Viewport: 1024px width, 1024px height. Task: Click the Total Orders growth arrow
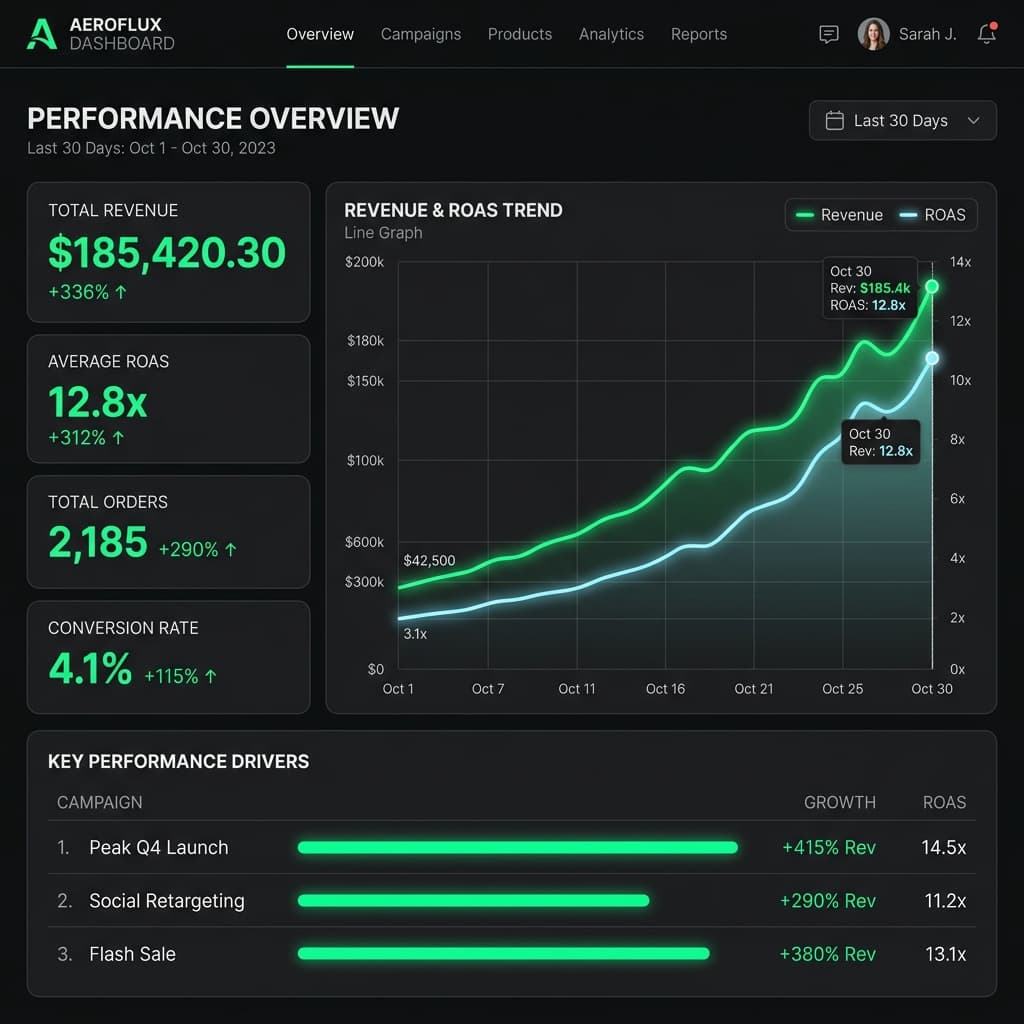coord(231,549)
